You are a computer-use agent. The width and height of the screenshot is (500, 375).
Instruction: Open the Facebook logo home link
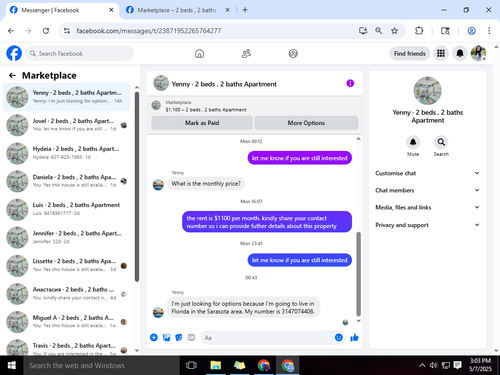pyautogui.click(x=14, y=53)
